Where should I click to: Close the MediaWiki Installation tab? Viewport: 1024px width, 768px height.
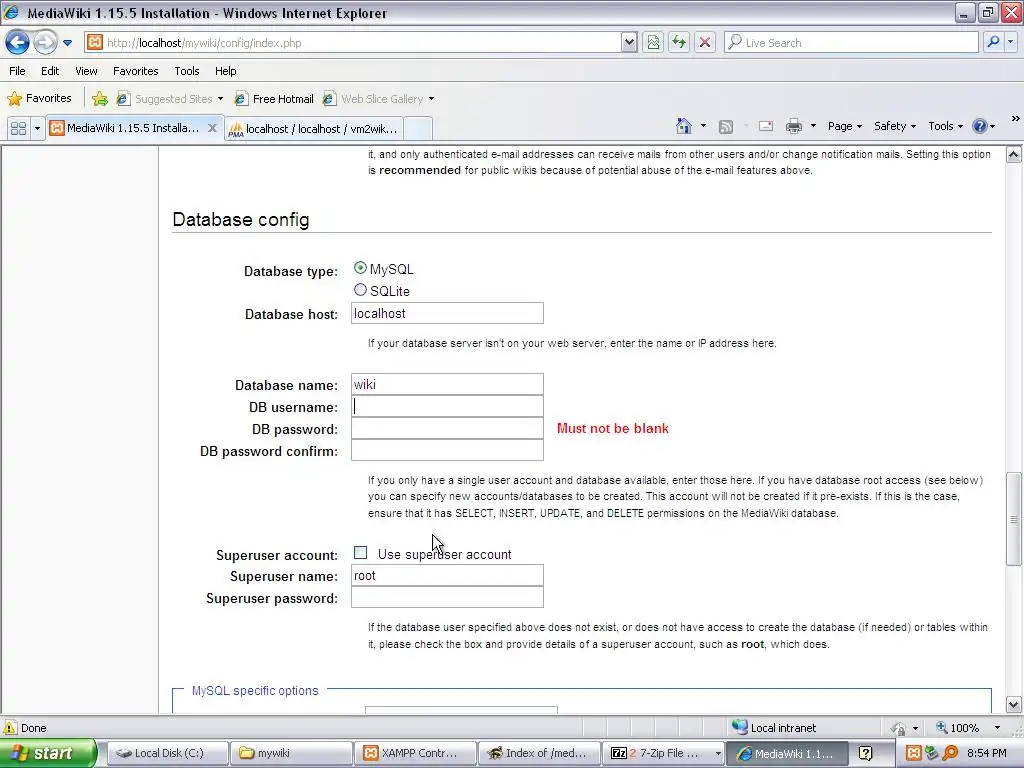pyautogui.click(x=212, y=128)
